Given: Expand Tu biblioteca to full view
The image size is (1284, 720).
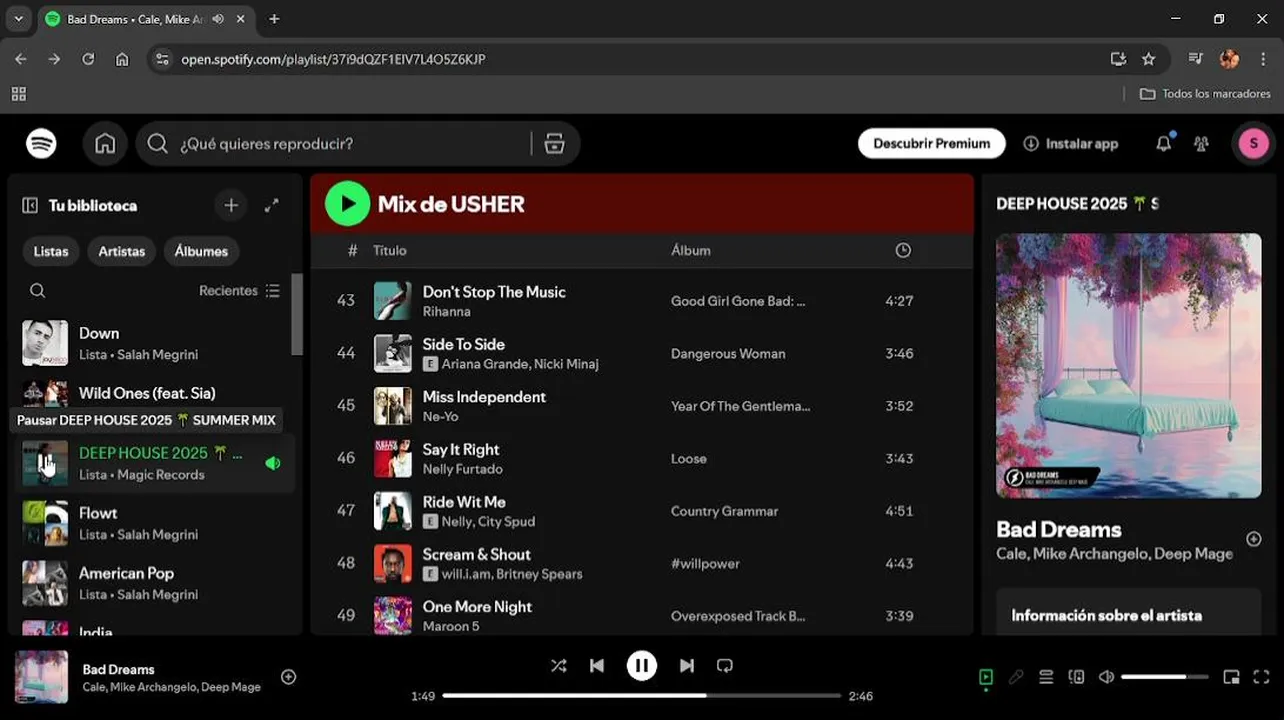Looking at the screenshot, I should (271, 205).
